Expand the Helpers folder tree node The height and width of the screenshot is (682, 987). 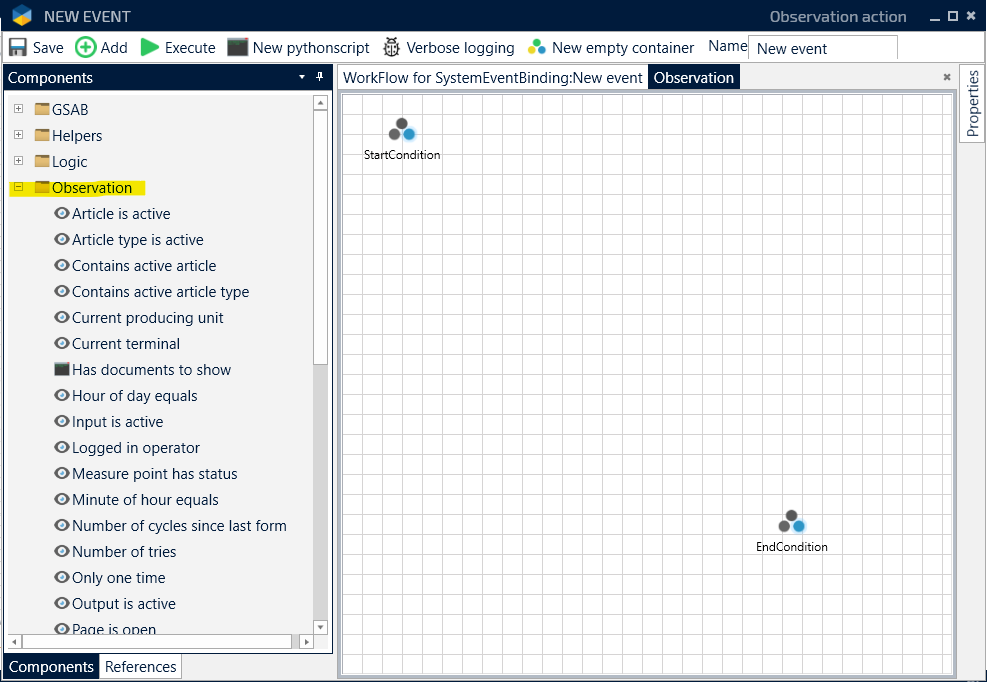18,135
